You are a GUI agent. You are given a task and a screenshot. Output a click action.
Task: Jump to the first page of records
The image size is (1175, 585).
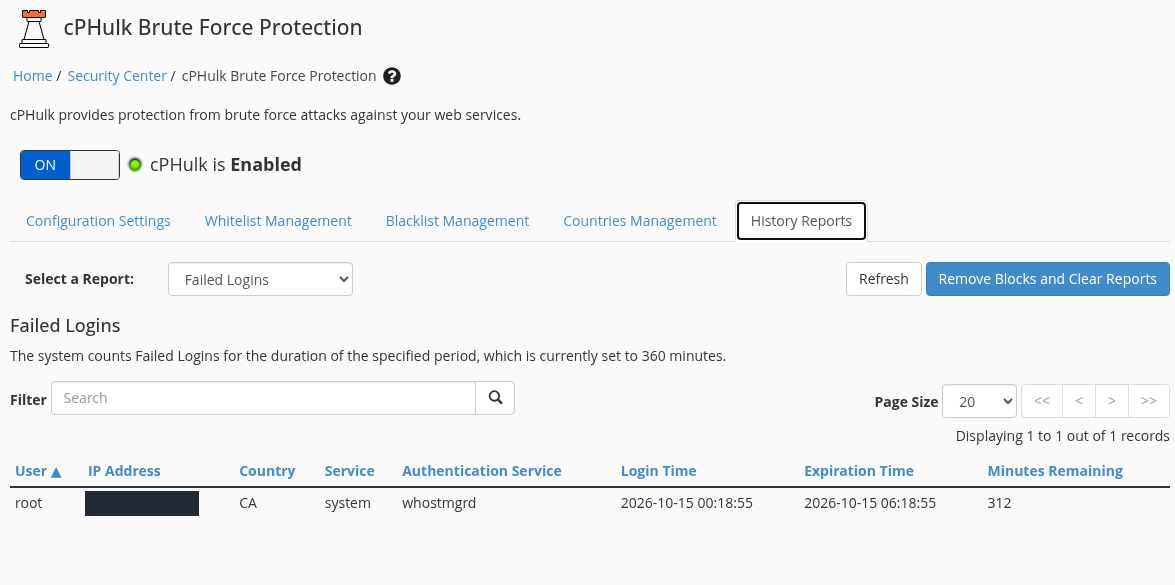point(1042,401)
